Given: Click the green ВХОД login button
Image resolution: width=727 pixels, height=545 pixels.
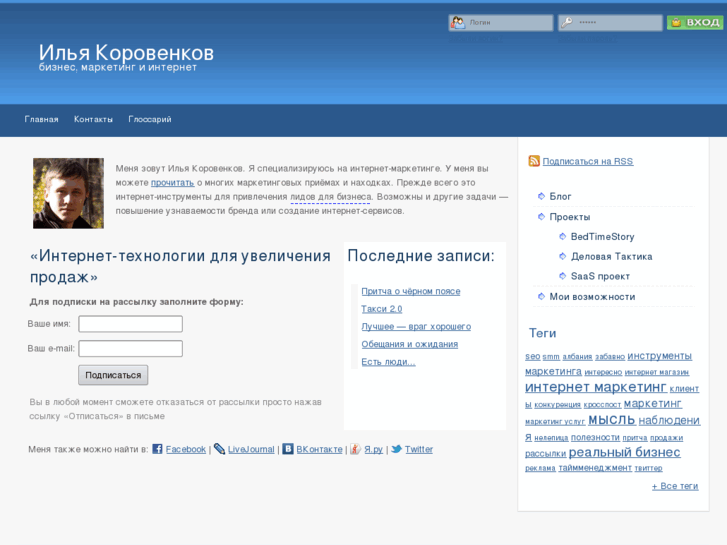Looking at the screenshot, I should (x=695, y=22).
